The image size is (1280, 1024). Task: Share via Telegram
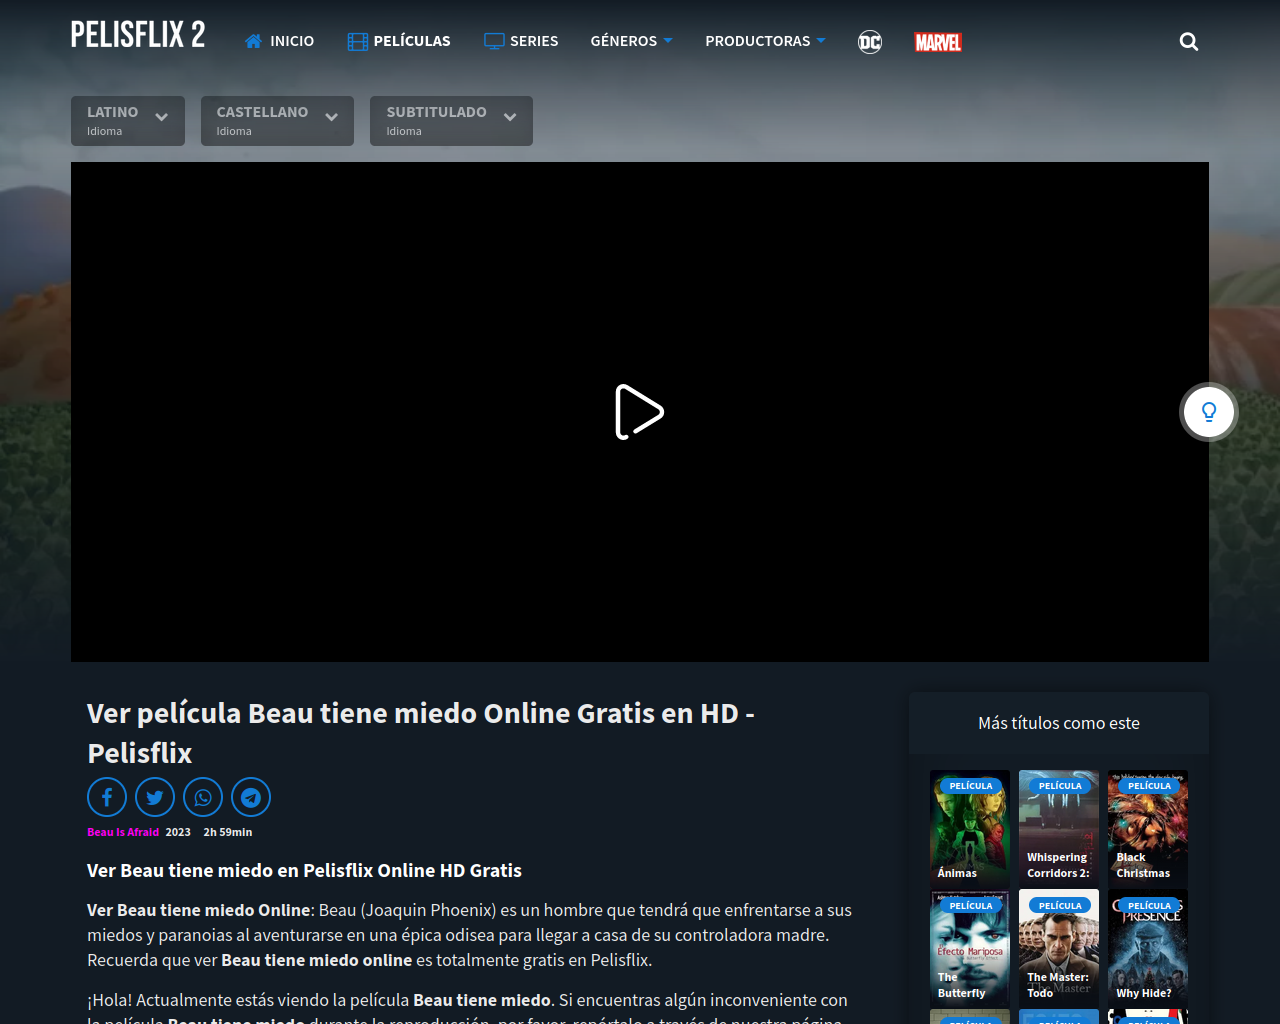pyautogui.click(x=251, y=797)
